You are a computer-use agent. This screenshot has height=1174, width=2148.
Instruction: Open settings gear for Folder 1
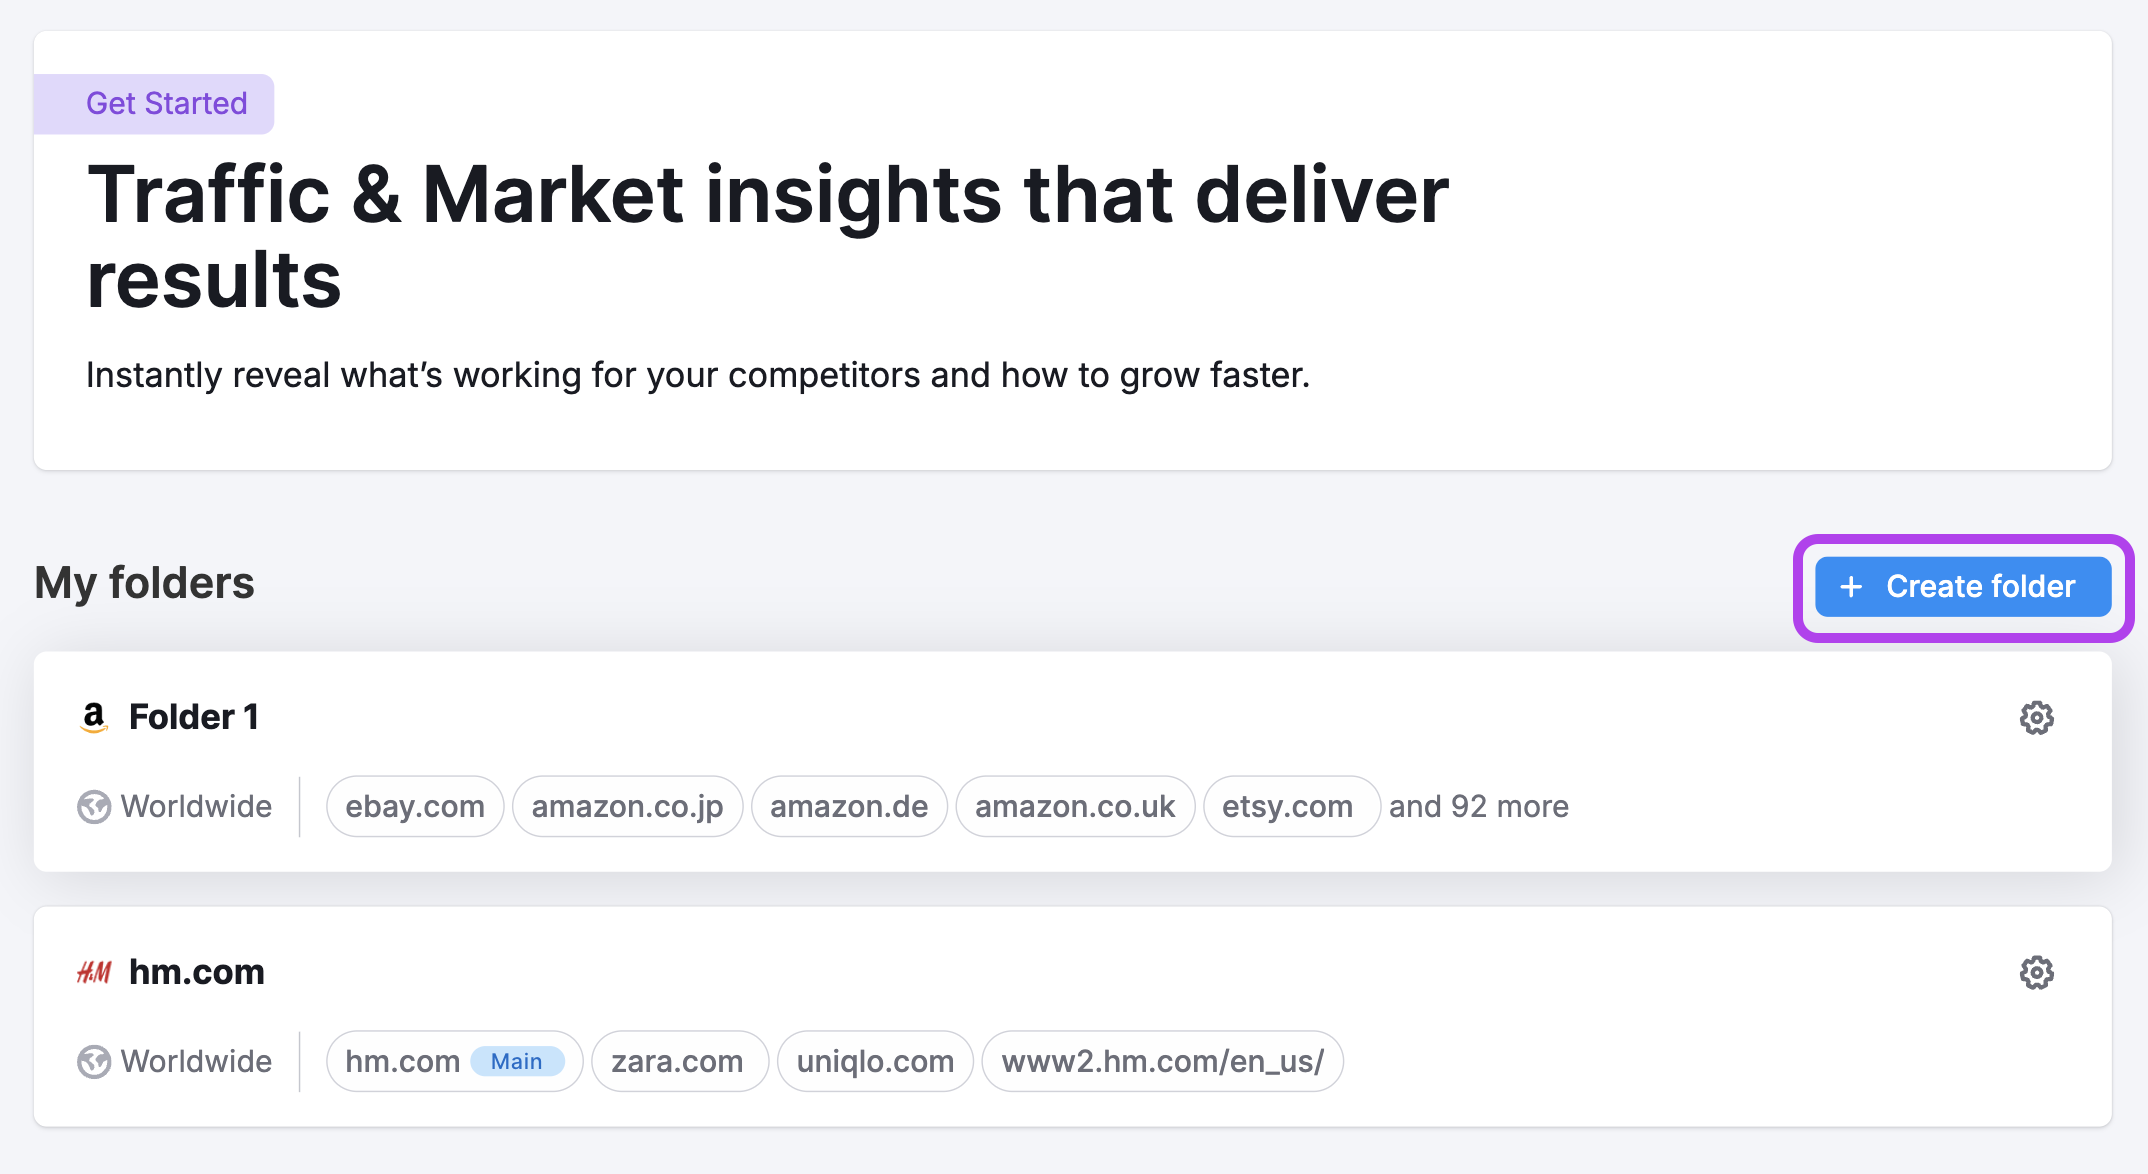pyautogui.click(x=2036, y=716)
